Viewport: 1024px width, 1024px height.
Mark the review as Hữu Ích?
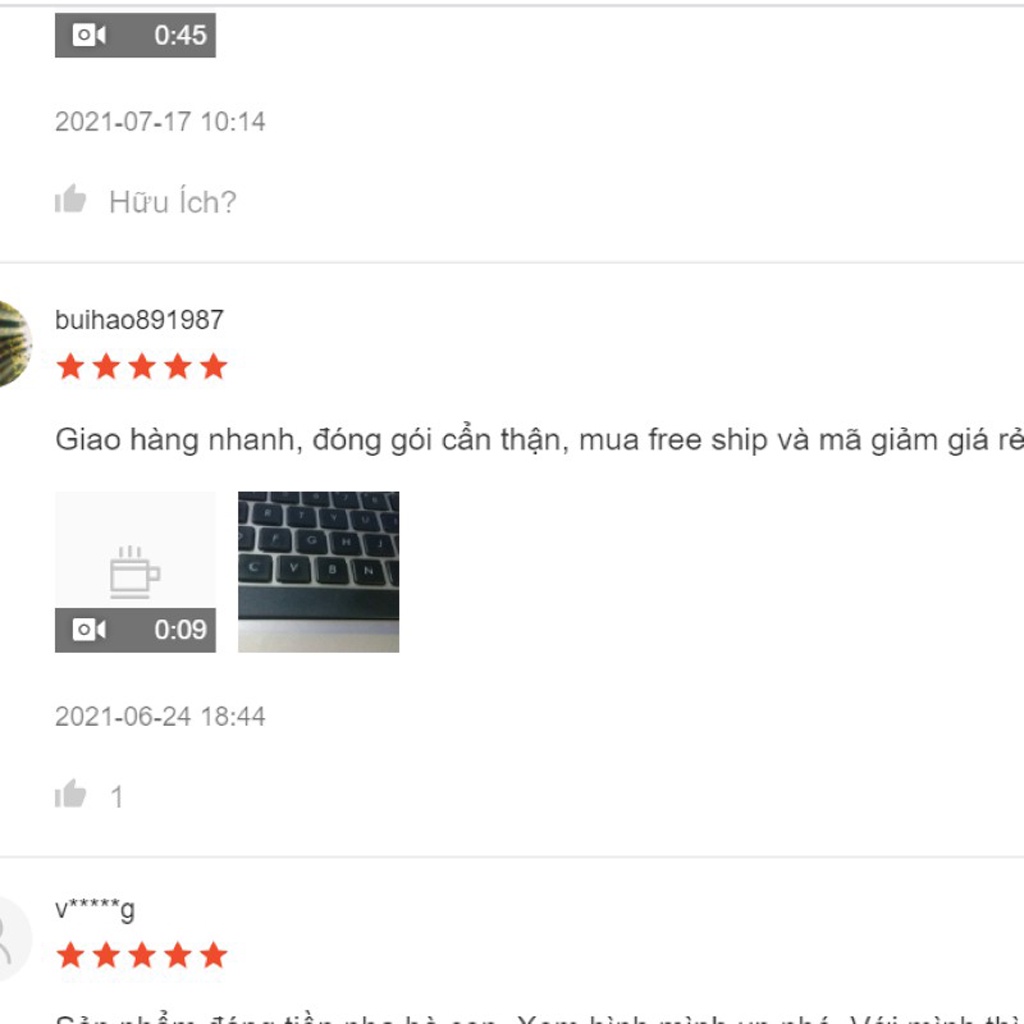pyautogui.click(x=172, y=202)
